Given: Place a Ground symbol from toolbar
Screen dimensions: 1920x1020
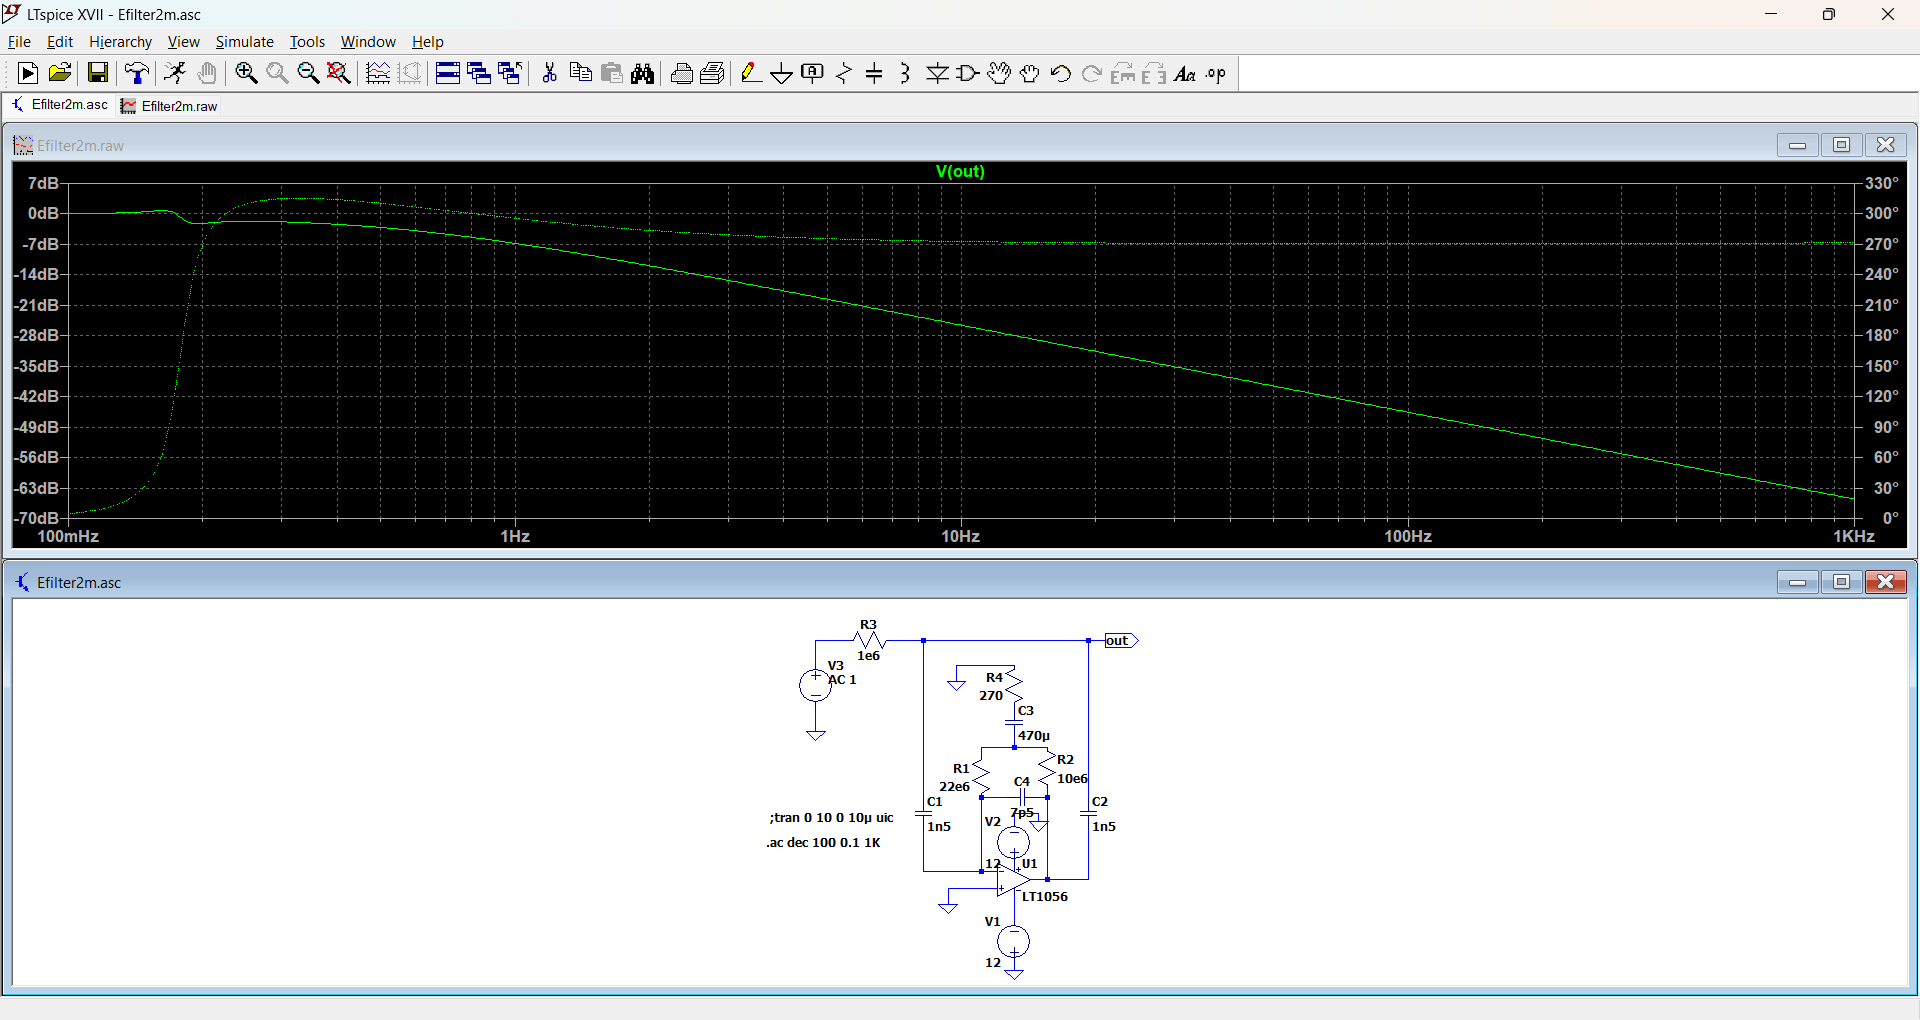Looking at the screenshot, I should (782, 73).
